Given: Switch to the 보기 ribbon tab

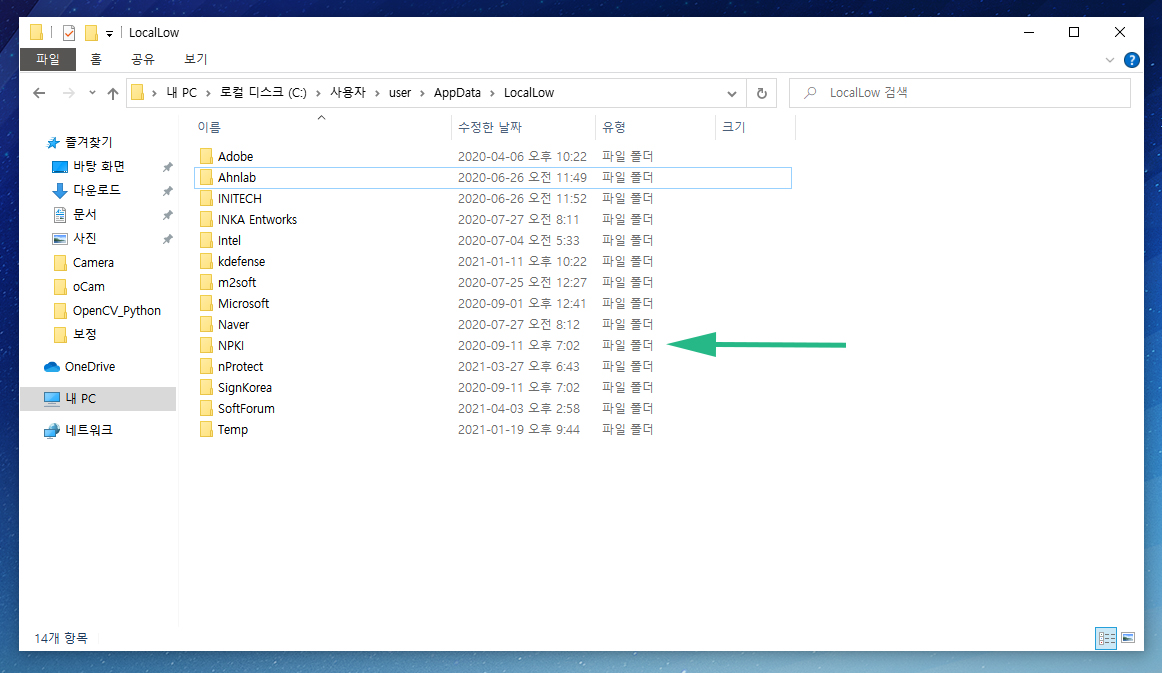Looking at the screenshot, I should tap(196, 59).
